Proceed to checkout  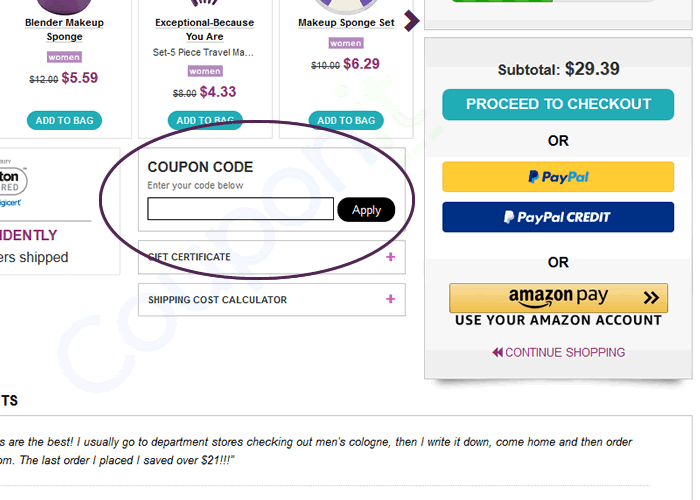tap(558, 104)
